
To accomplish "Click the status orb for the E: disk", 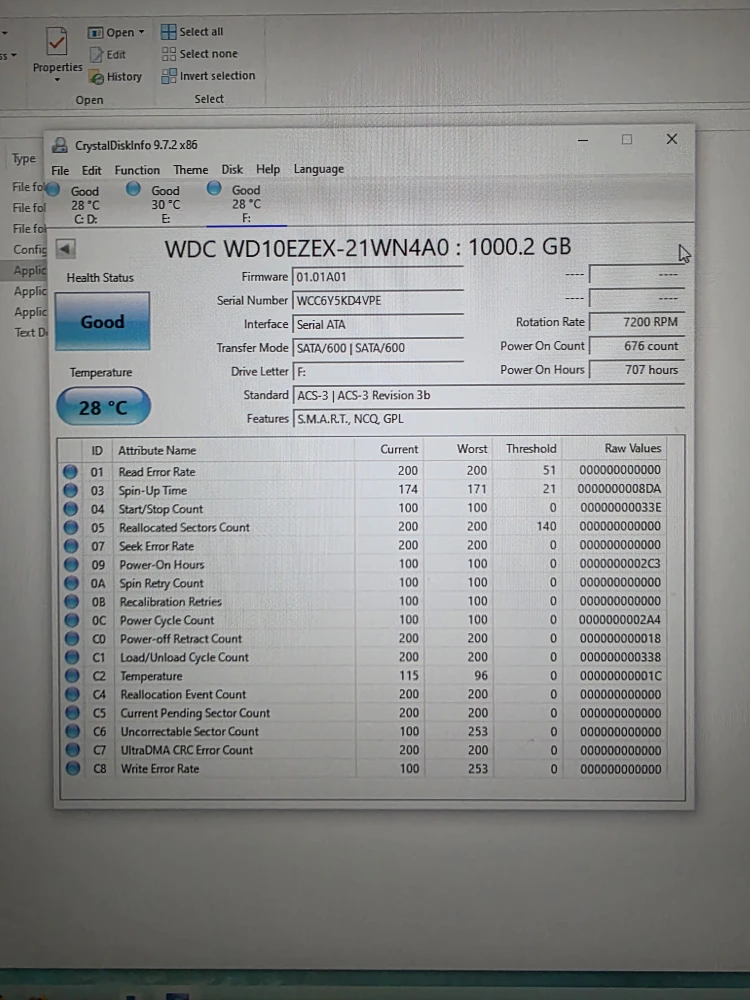I will (133, 189).
